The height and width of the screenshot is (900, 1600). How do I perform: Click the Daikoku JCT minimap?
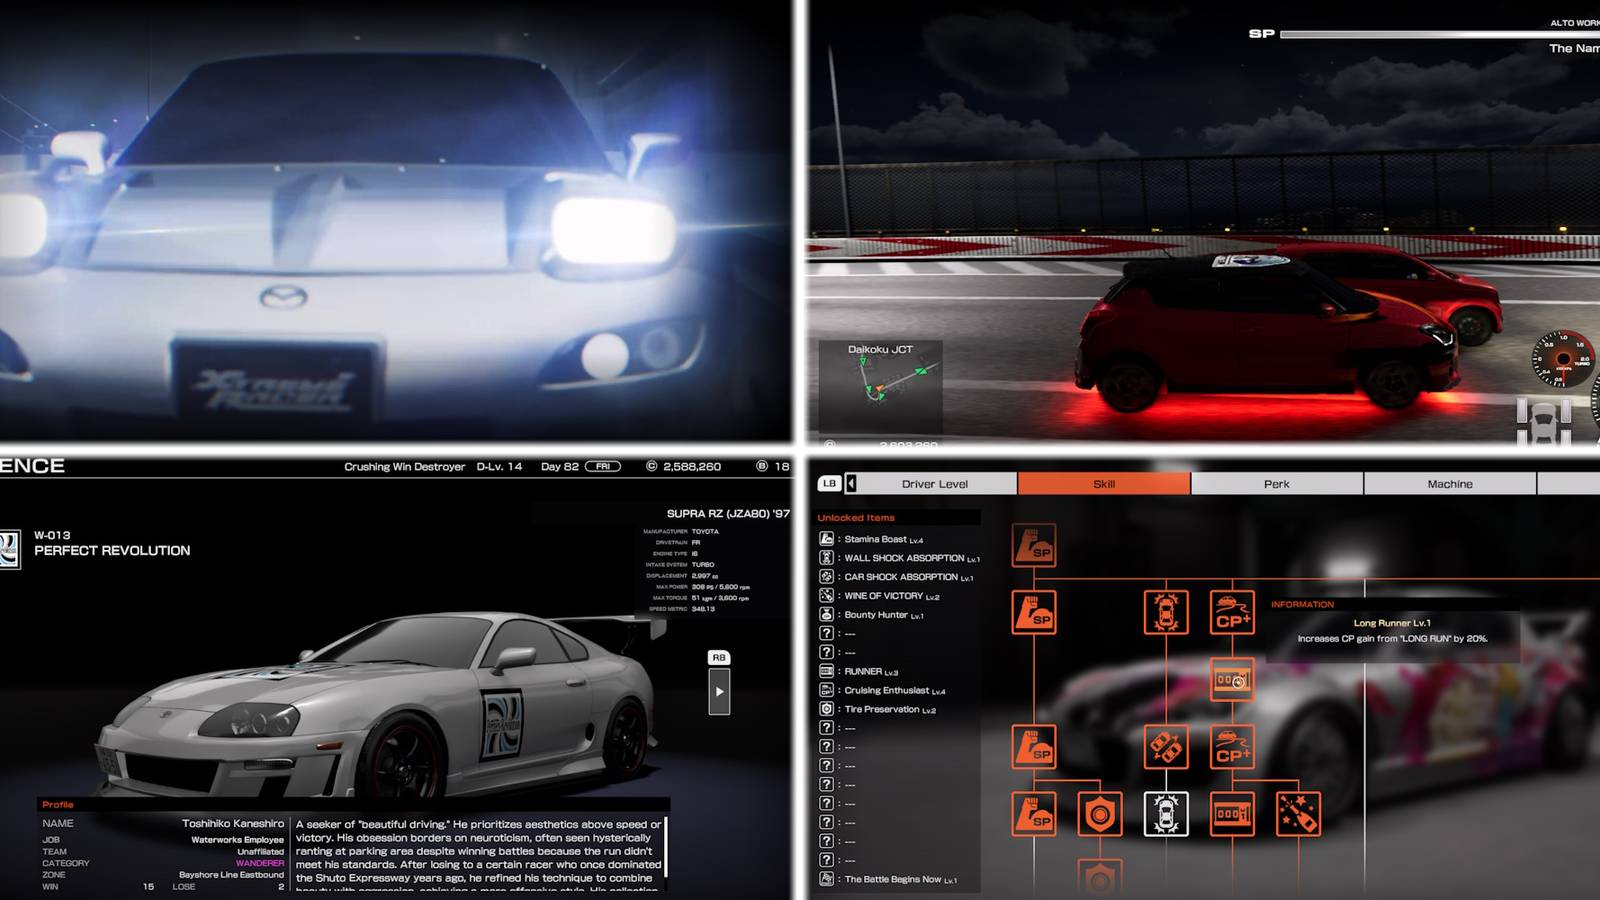coord(880,386)
